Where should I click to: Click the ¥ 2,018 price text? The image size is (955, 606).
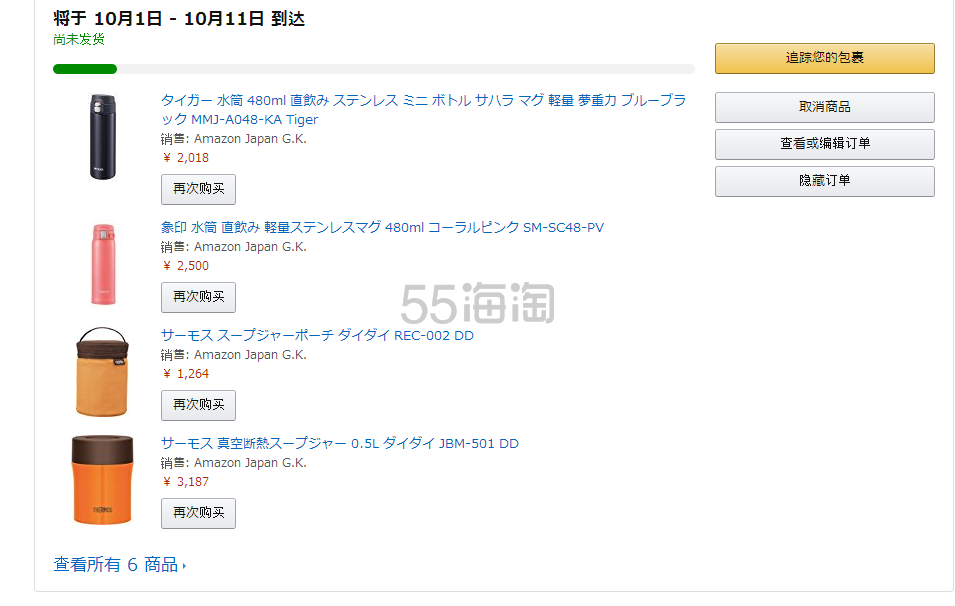pos(186,157)
